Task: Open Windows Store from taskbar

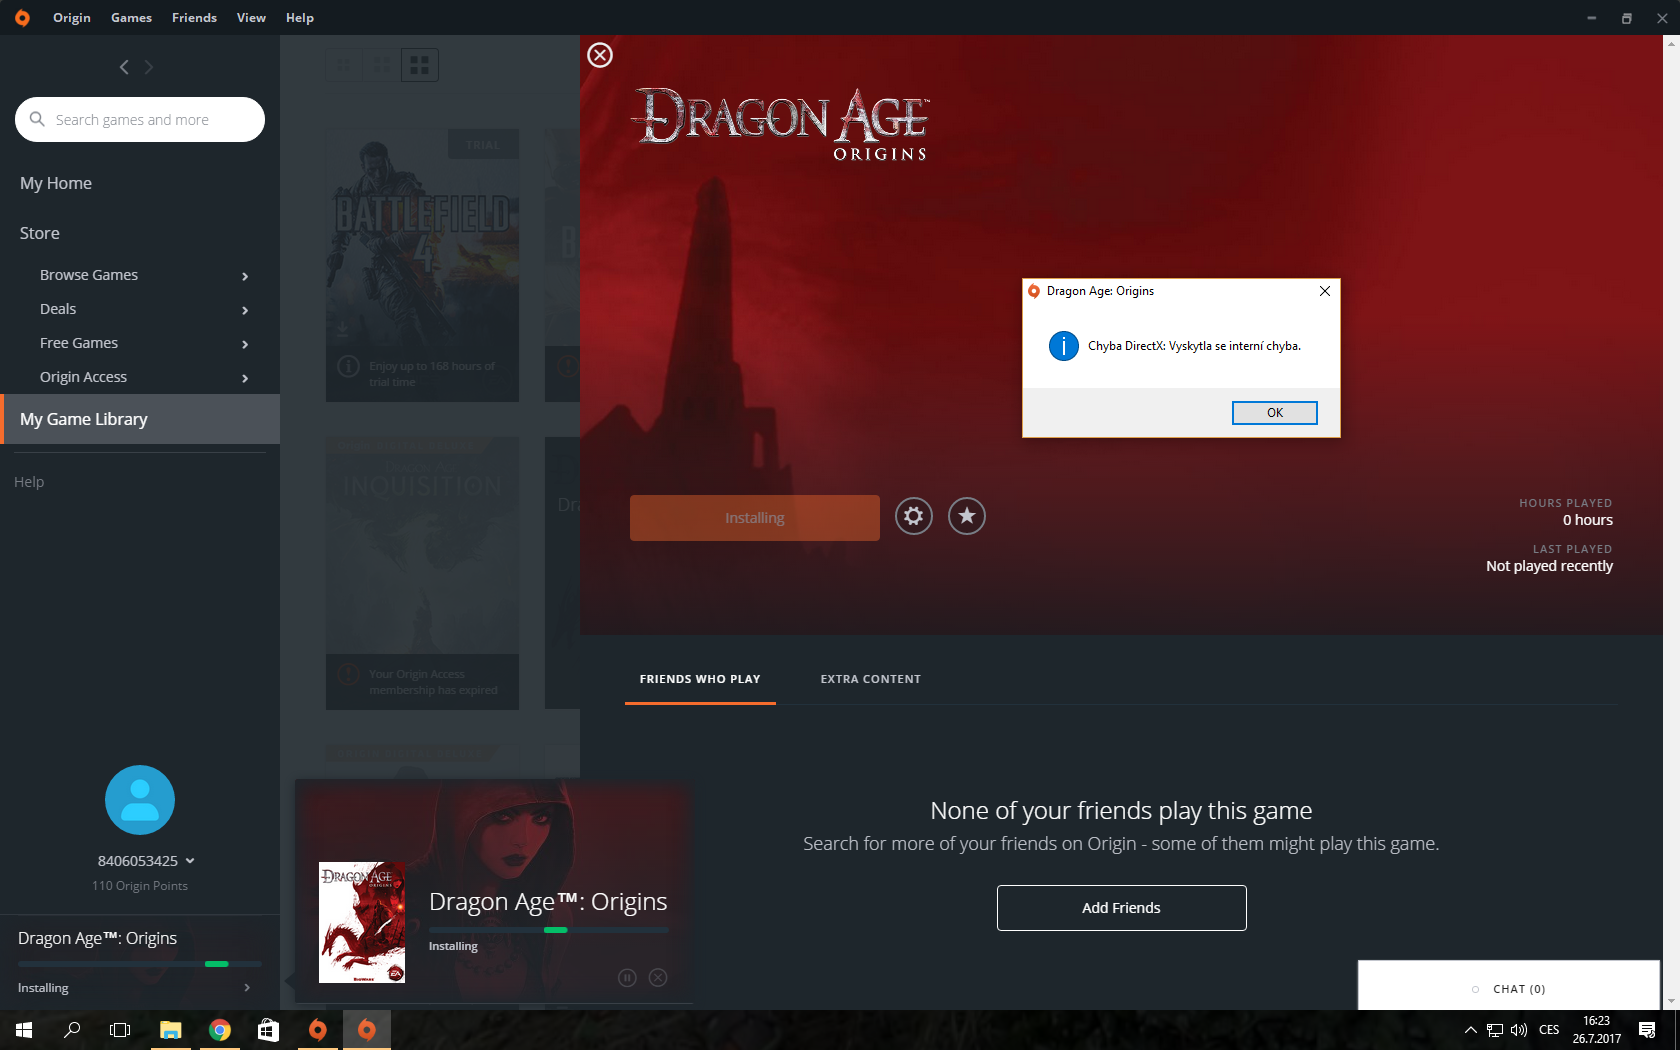Action: (268, 1030)
